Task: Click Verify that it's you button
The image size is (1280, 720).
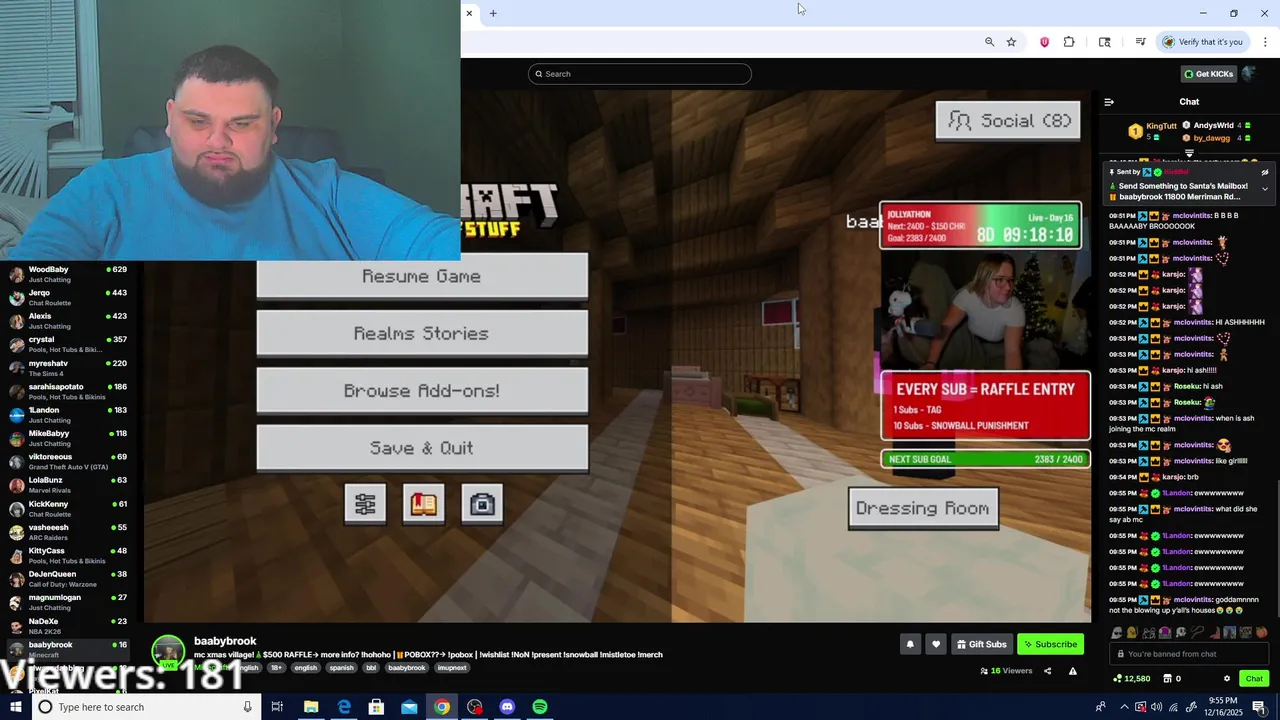Action: coord(1203,42)
